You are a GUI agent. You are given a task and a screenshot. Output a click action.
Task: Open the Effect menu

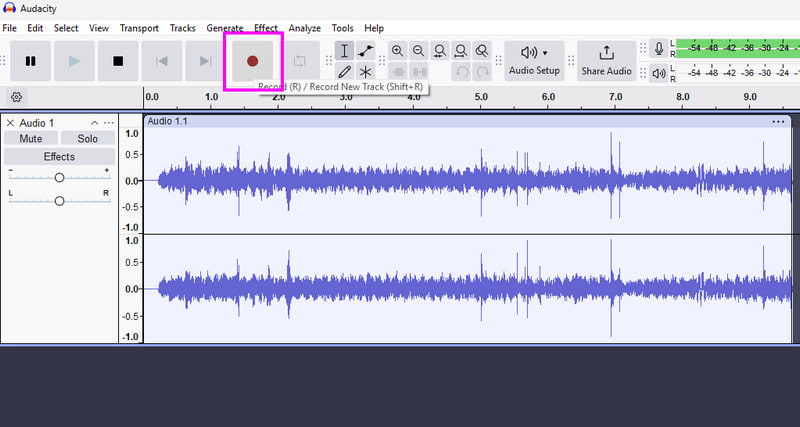click(266, 28)
